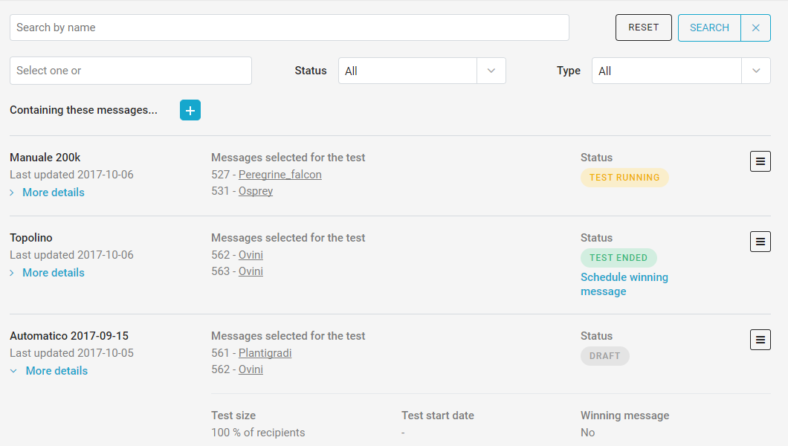The image size is (788, 446).
Task: Open Ovini message 562 under Automatico
Action: point(250,369)
